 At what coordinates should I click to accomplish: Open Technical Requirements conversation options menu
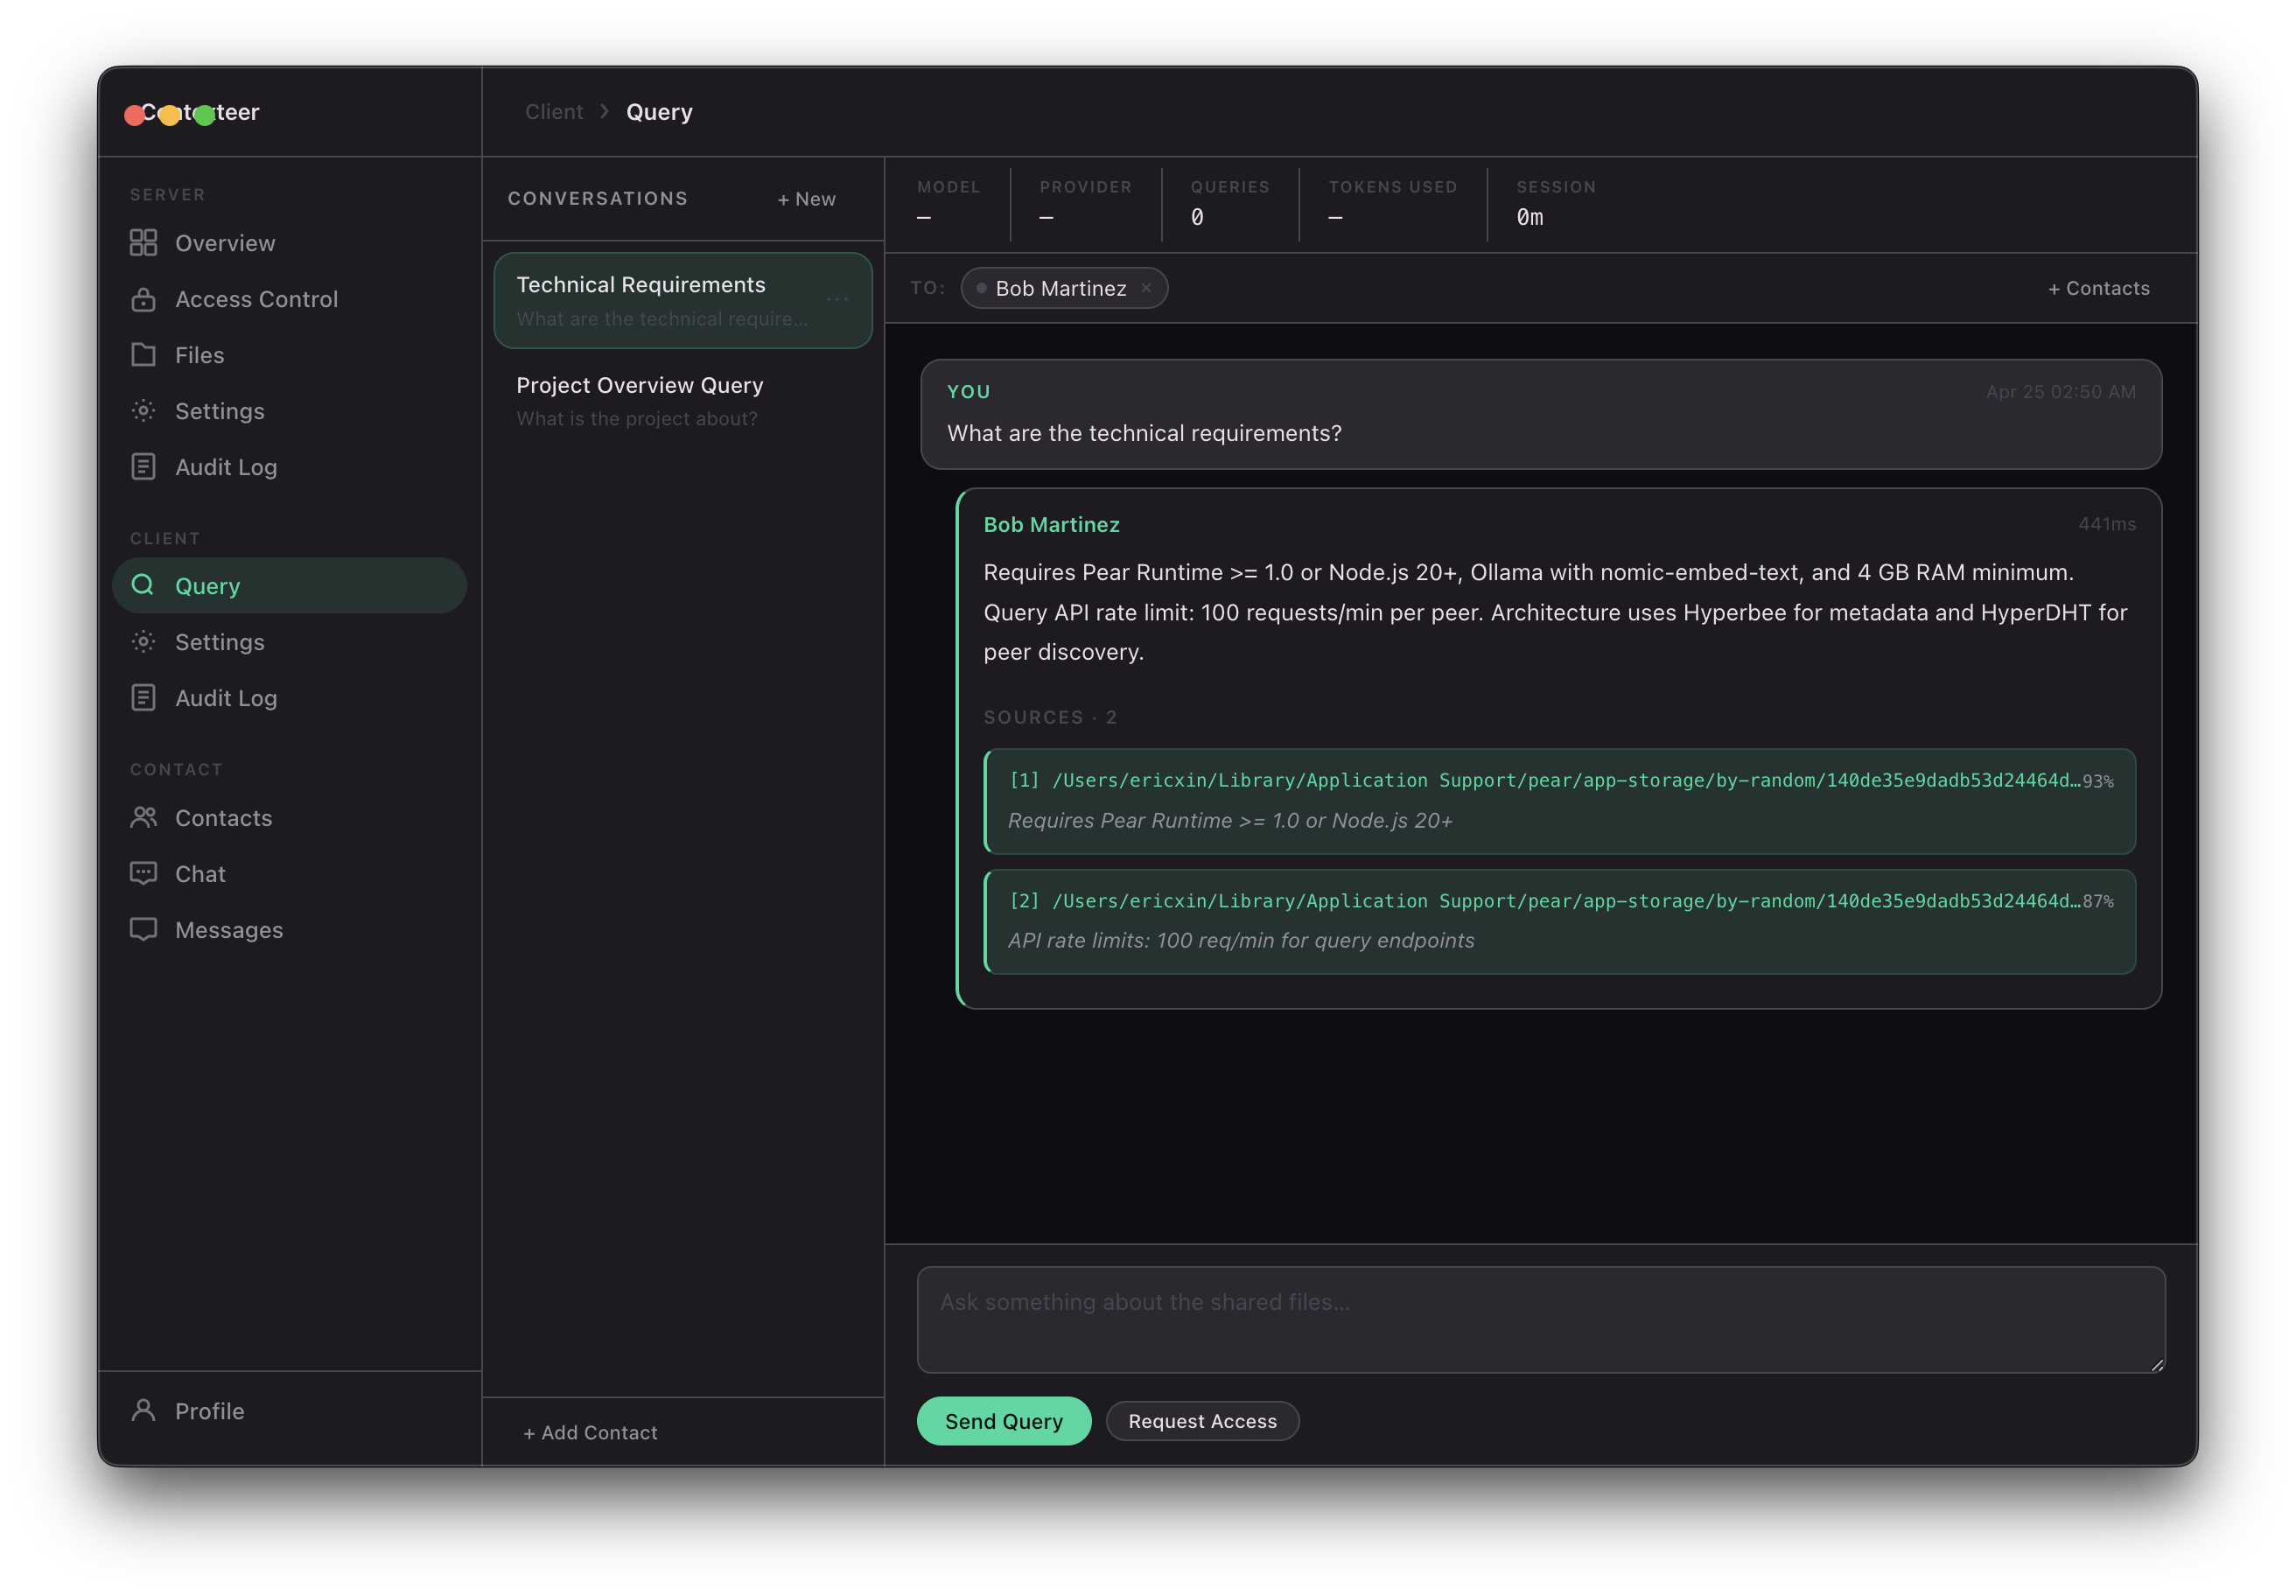coord(837,299)
